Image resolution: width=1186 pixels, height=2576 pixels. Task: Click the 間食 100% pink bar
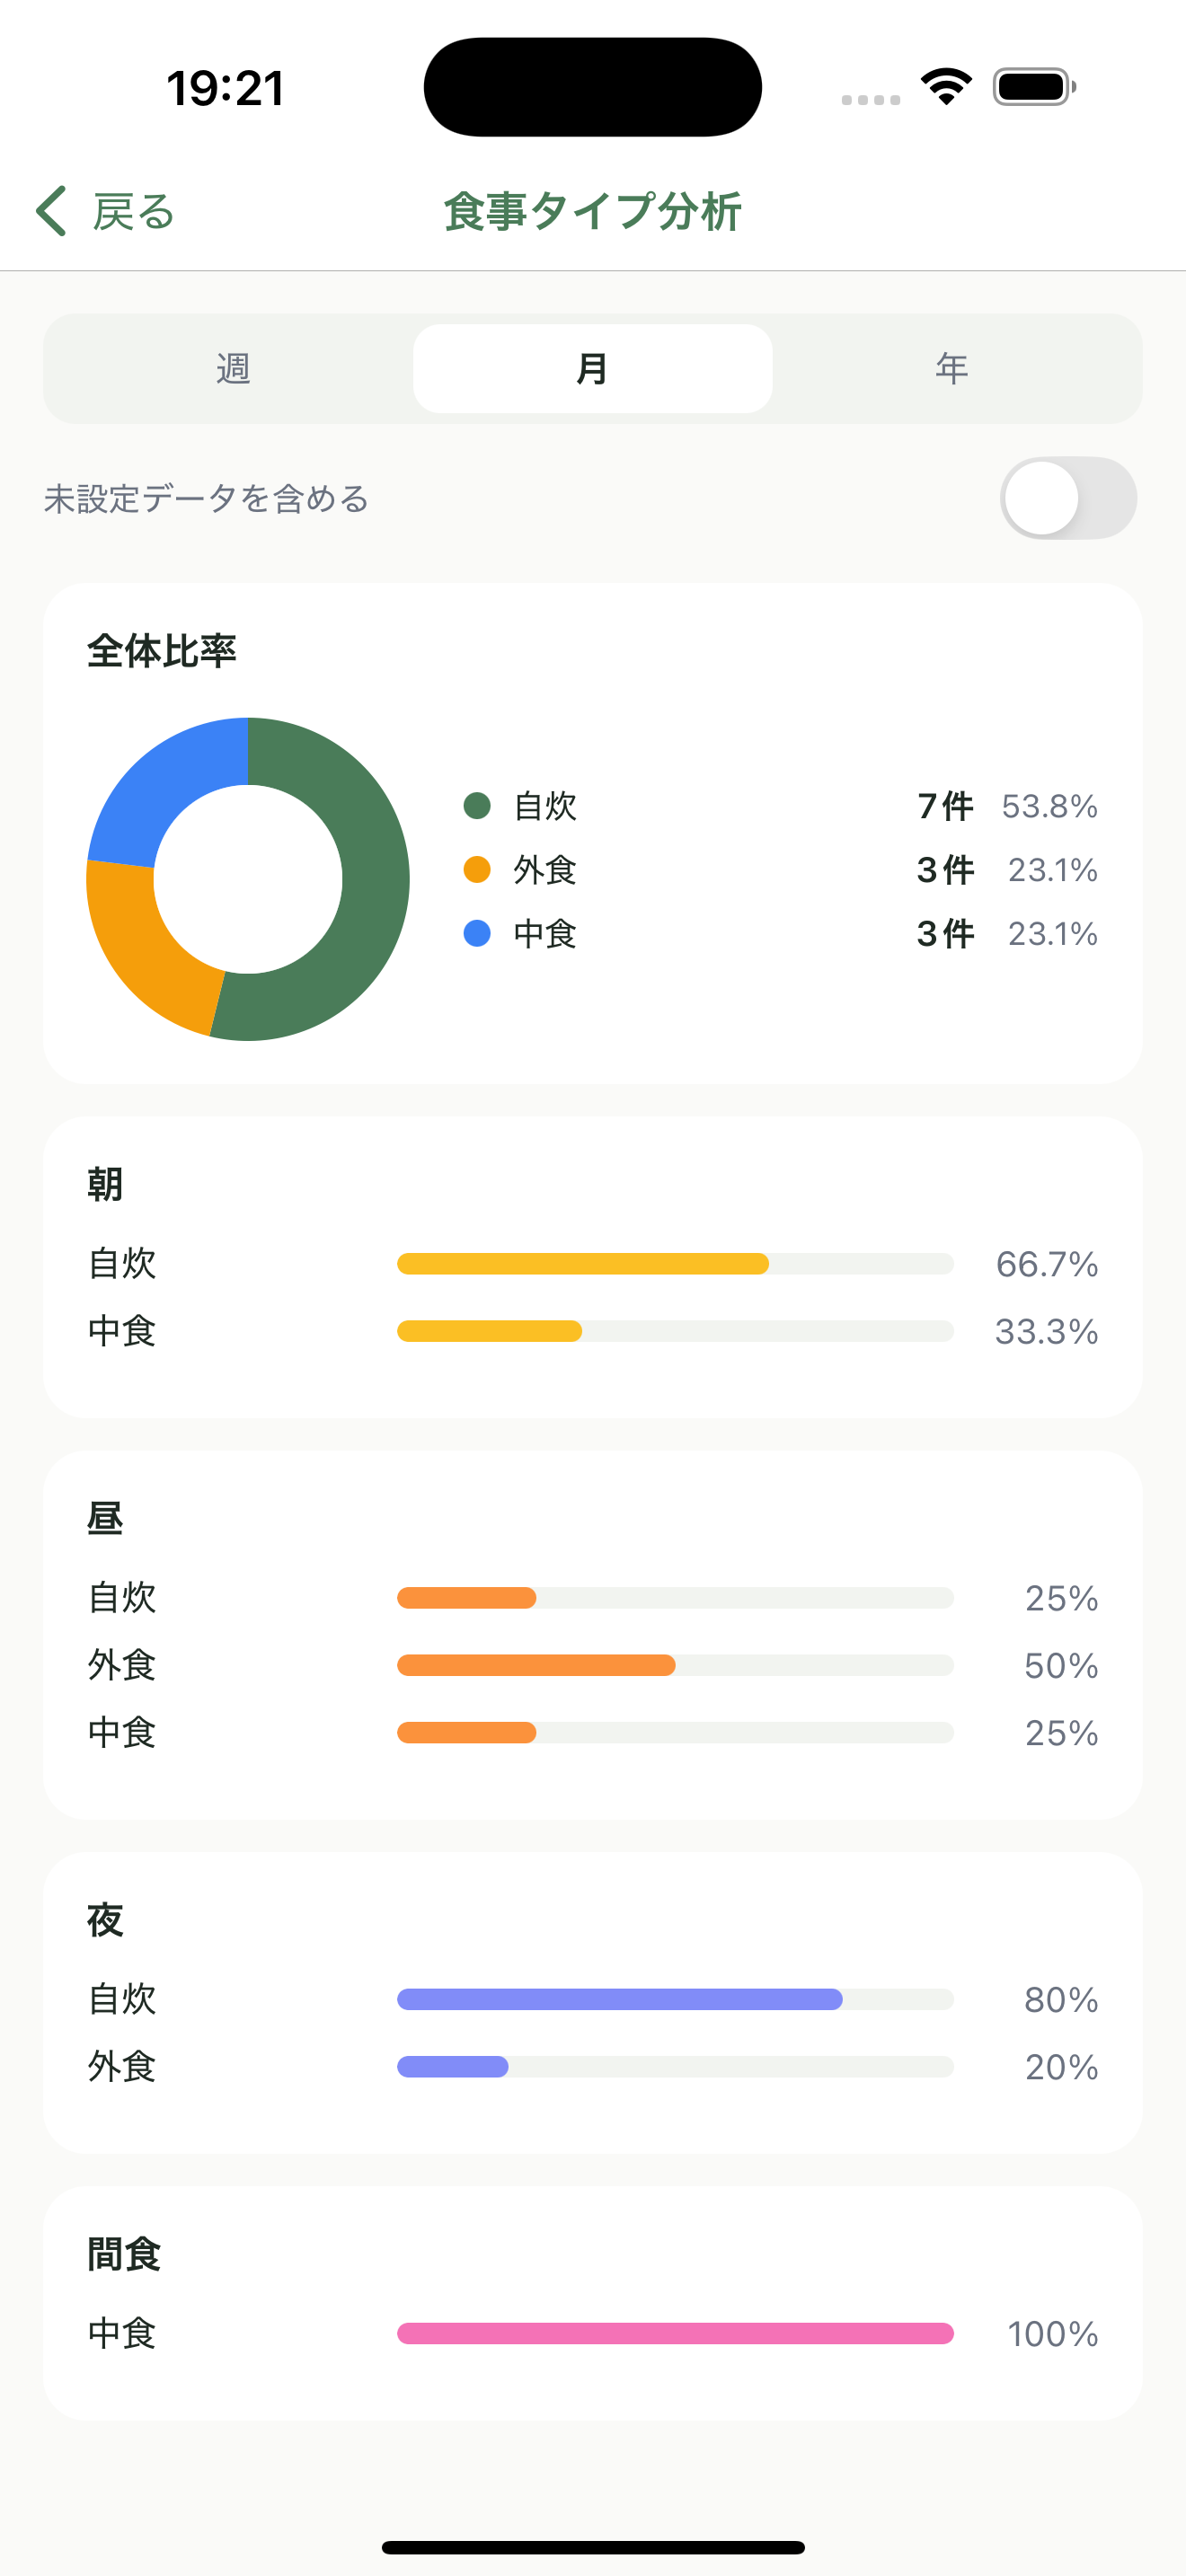coord(676,2334)
